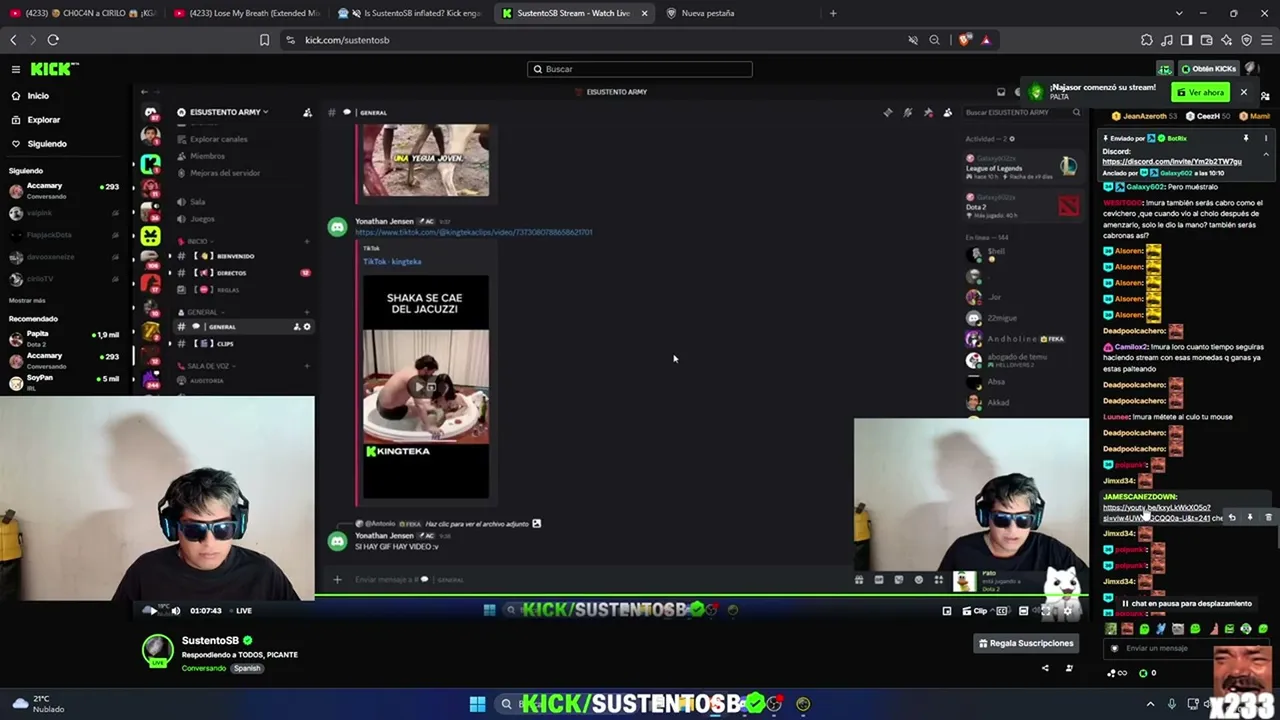
Task: Go to the KICK logo homepage
Action: [x=54, y=69]
